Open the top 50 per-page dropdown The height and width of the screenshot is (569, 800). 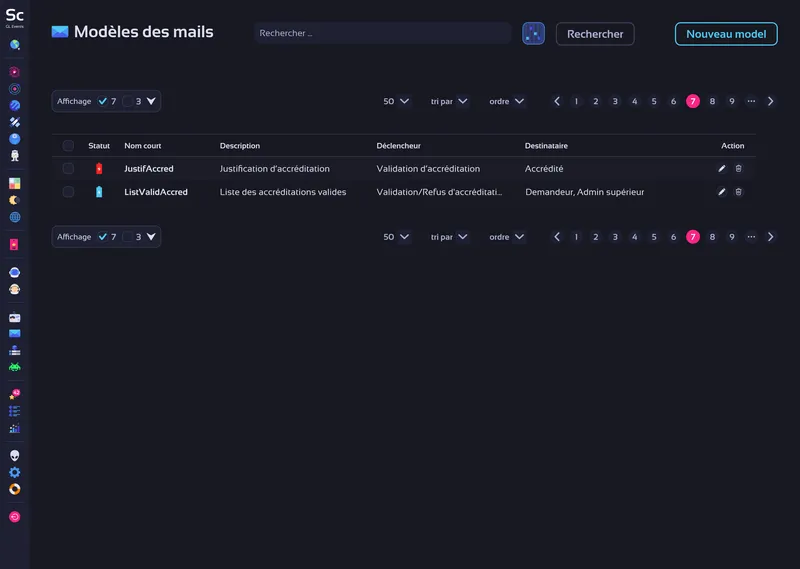(396, 101)
